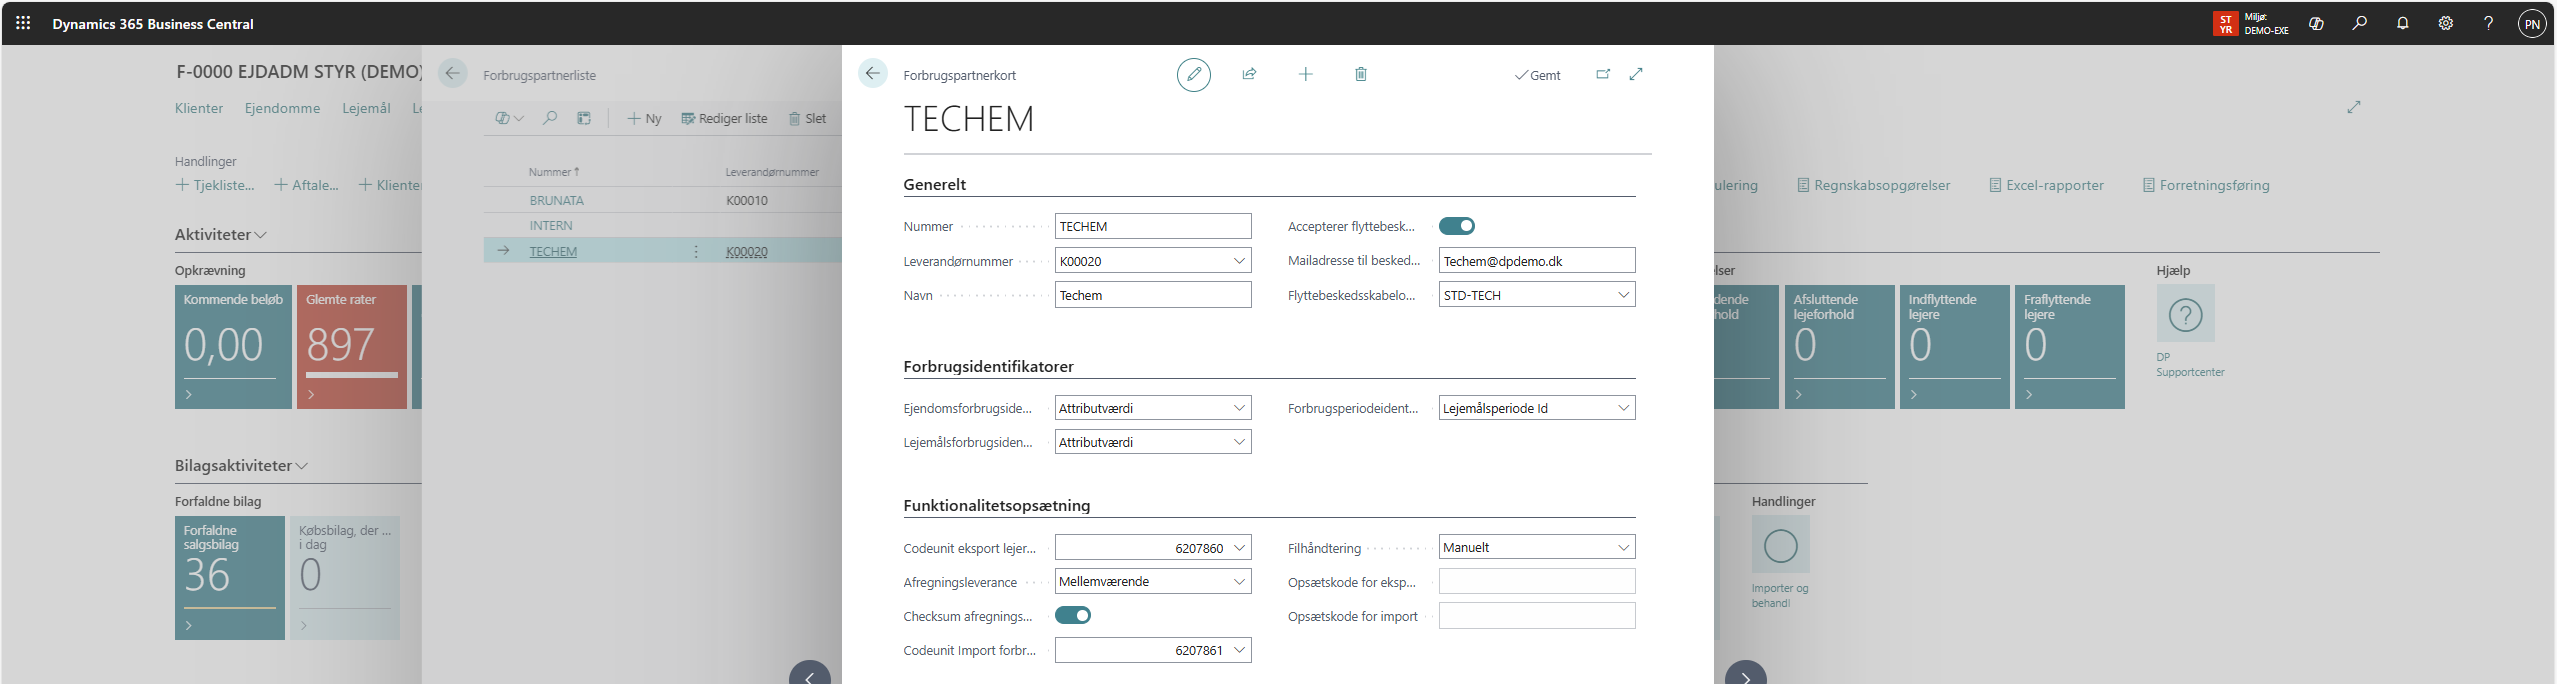Open the Lejemål navigation menu

(x=366, y=108)
